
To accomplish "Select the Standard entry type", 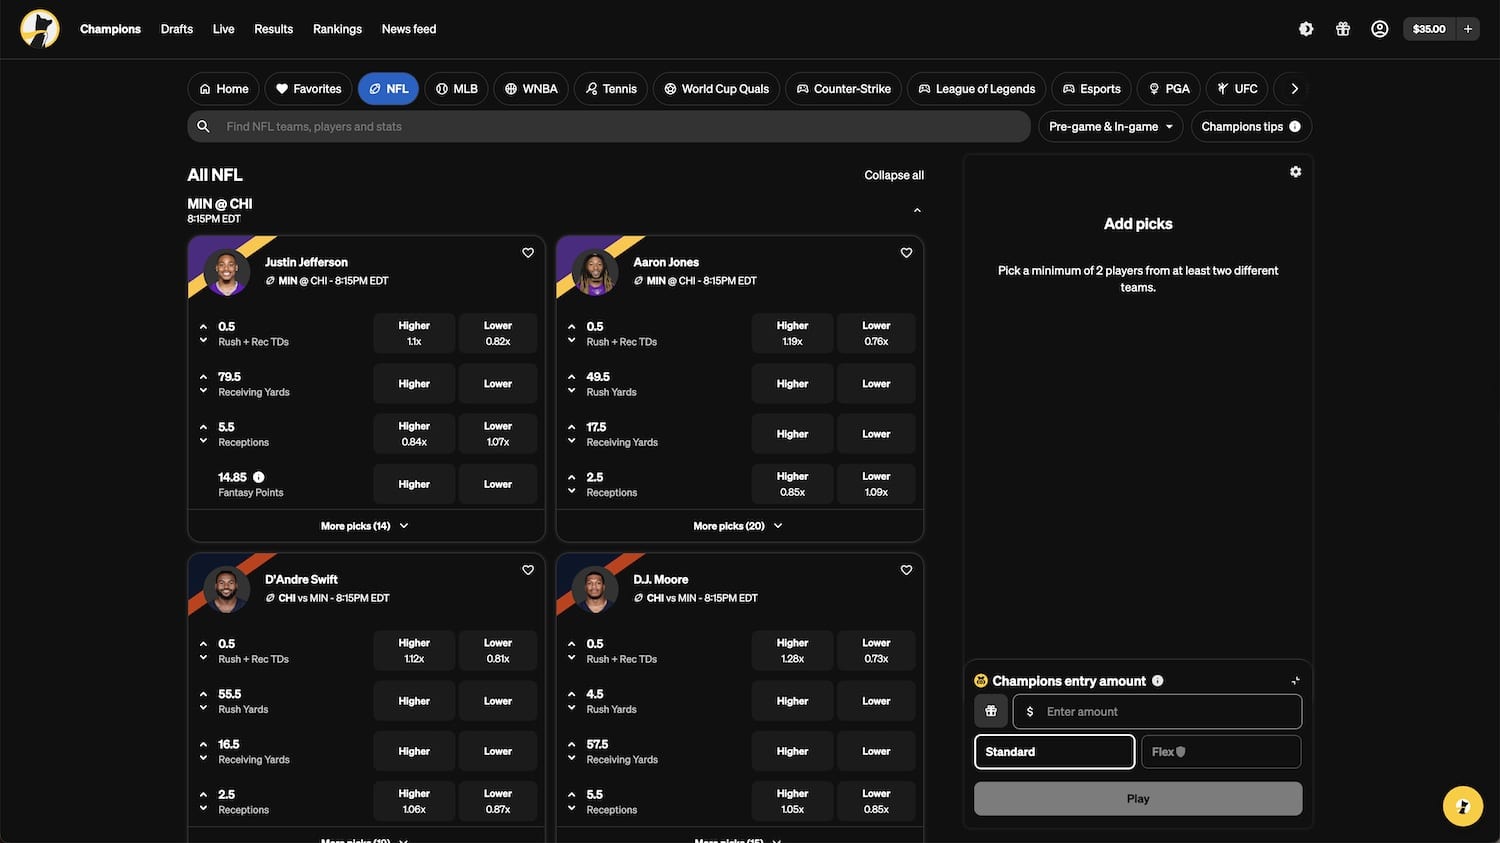I will [1054, 752].
